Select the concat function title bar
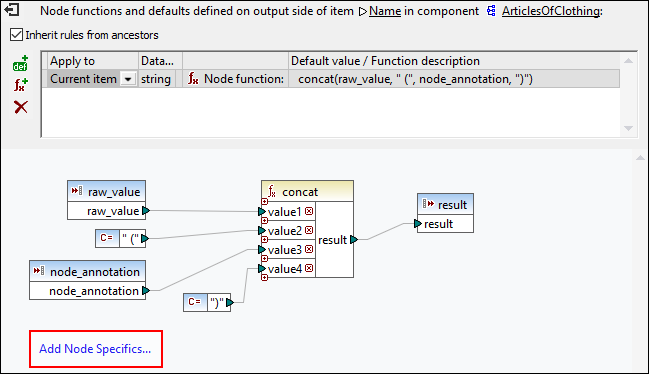Viewport: 649px width, 374px height. tap(307, 192)
